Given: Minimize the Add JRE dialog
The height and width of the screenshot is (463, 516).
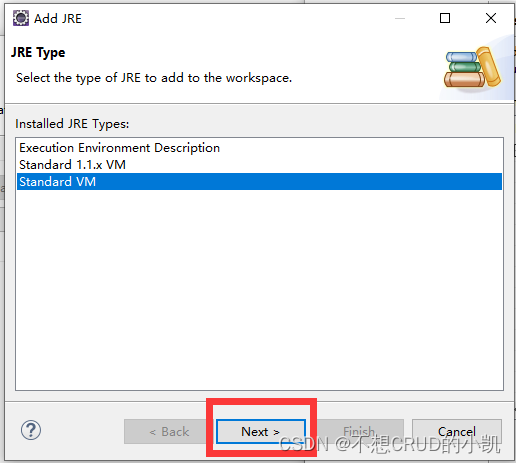Looking at the screenshot, I should (x=400, y=18).
